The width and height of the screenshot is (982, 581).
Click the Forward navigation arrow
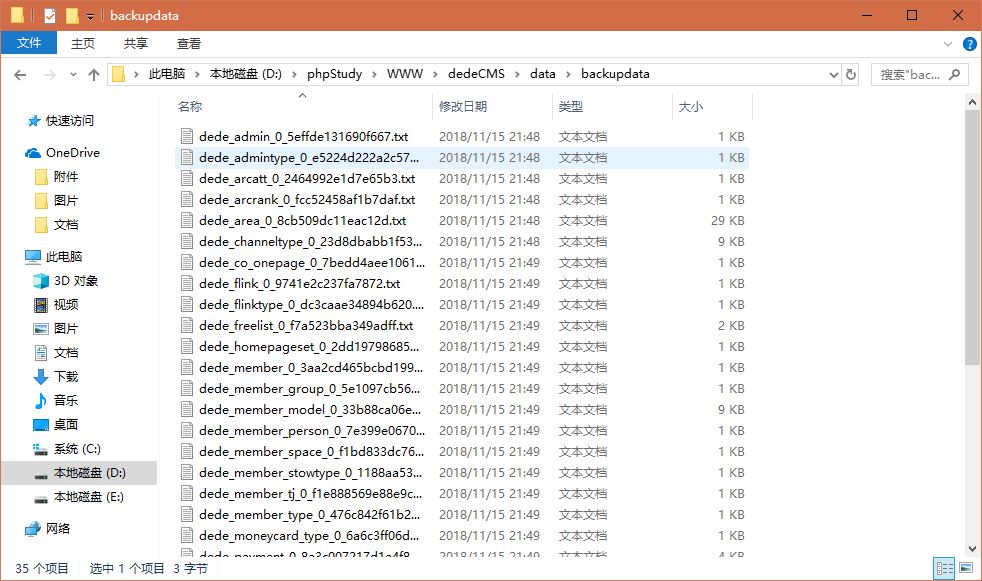click(49, 75)
